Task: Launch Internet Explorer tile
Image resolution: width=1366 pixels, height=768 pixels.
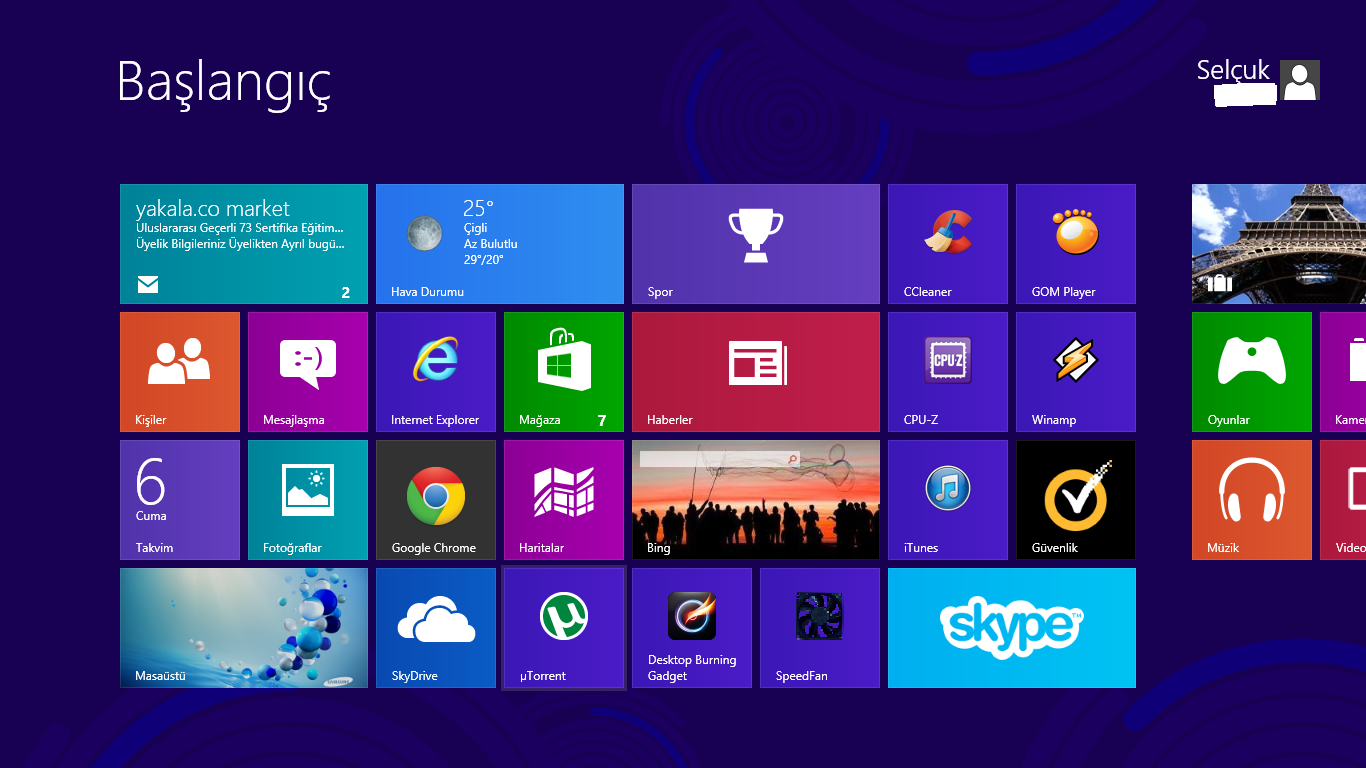Action: [x=436, y=372]
